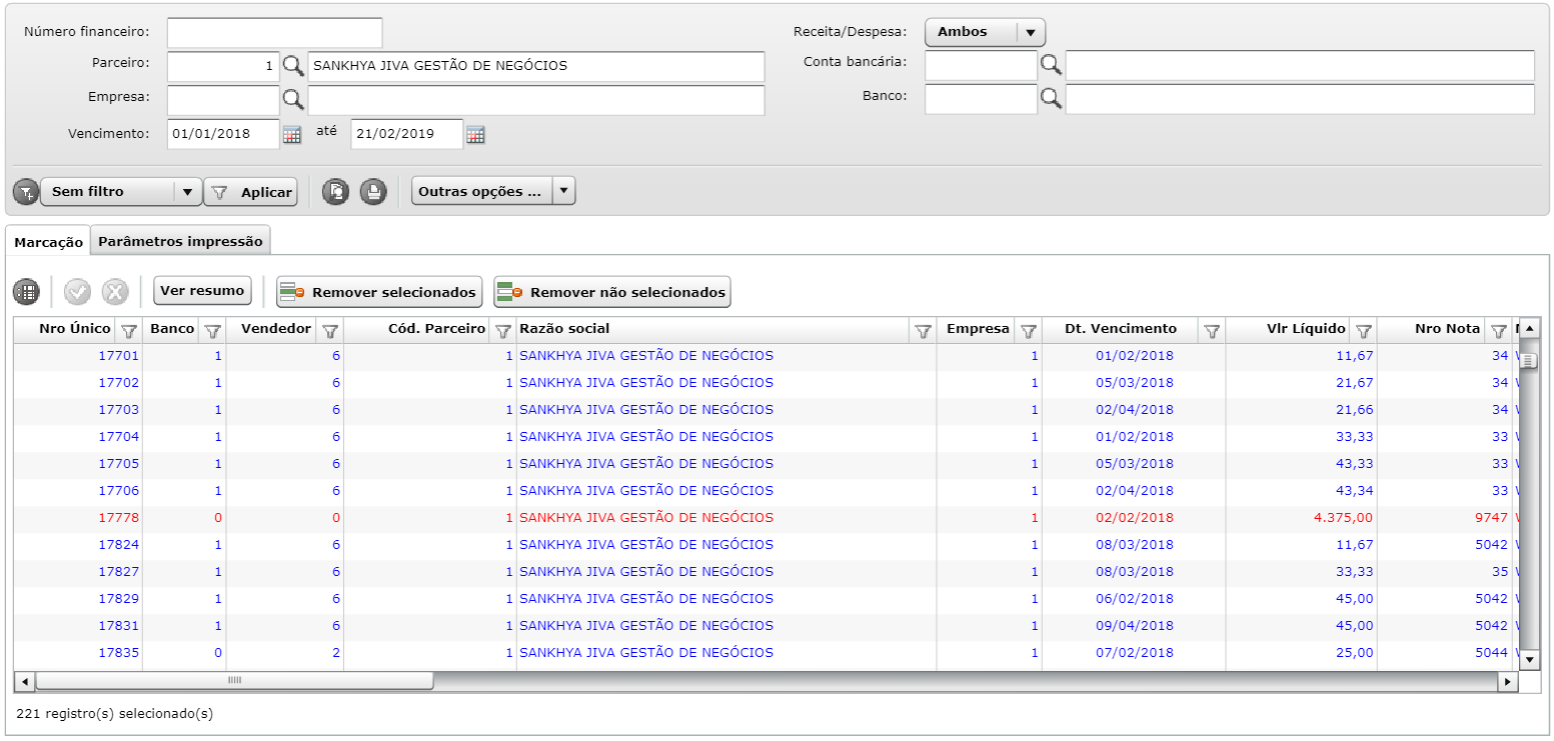Click the Aplicar button
The image size is (1554, 741).
tap(251, 192)
